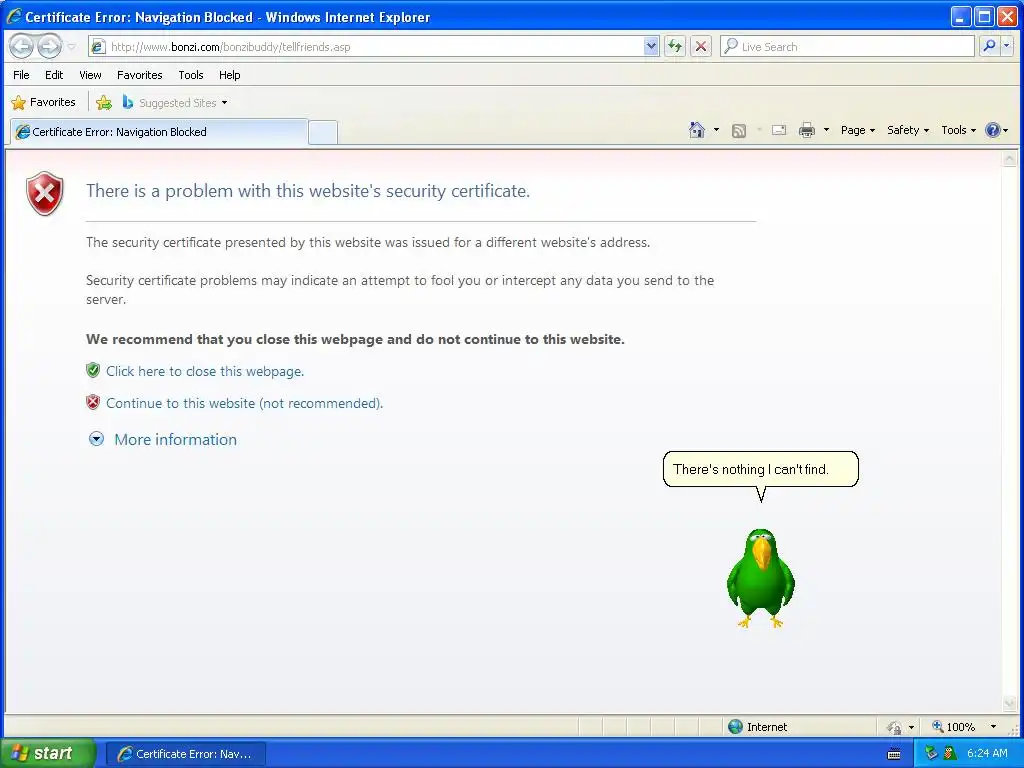This screenshot has height=768, width=1024.
Task: Open the View menu
Action: [90, 75]
